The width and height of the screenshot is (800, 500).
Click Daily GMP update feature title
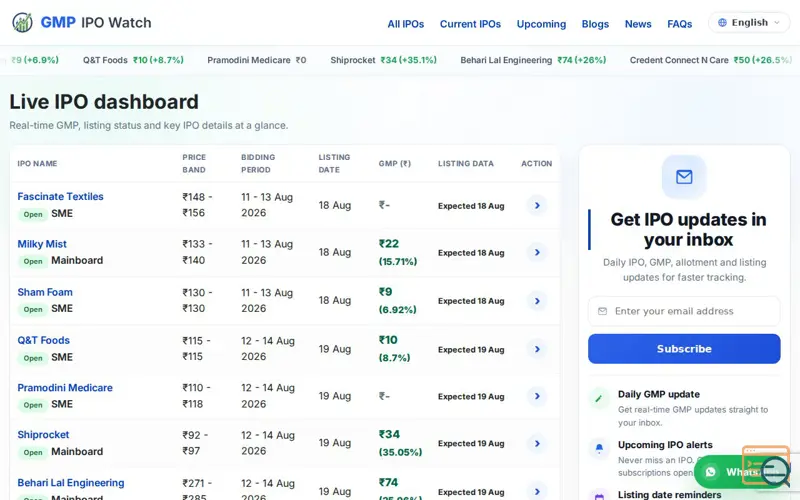click(x=659, y=394)
